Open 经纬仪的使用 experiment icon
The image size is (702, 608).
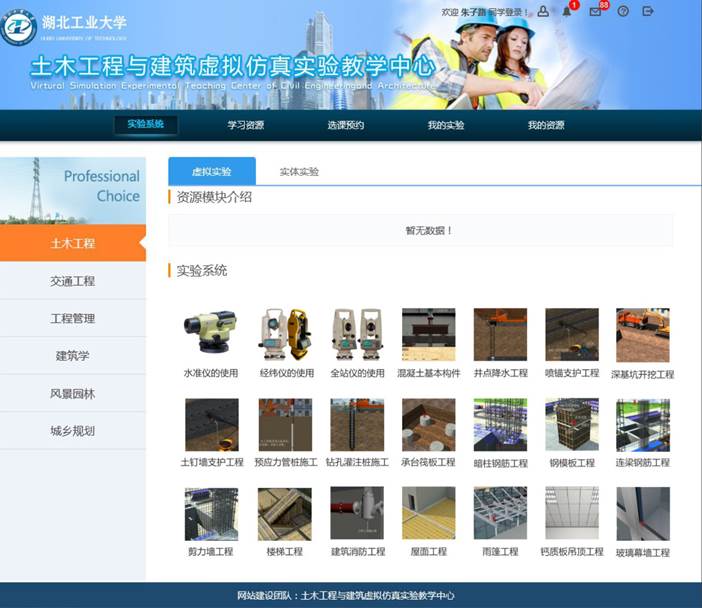coord(286,335)
